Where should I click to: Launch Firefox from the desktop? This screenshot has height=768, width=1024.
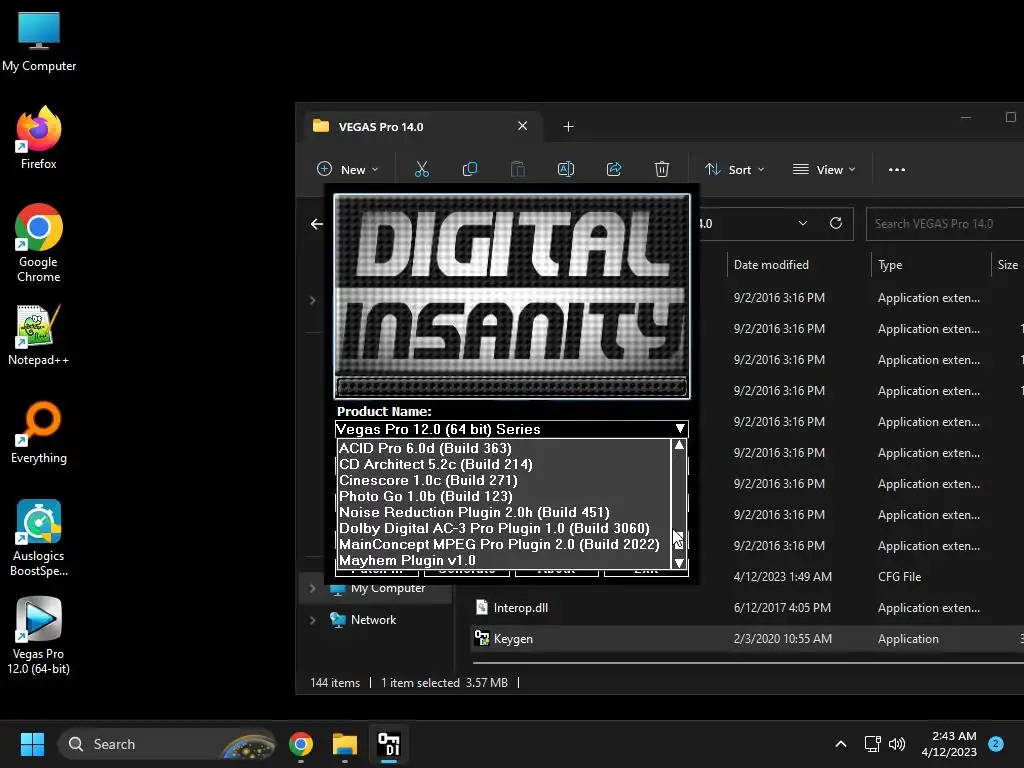[39, 138]
